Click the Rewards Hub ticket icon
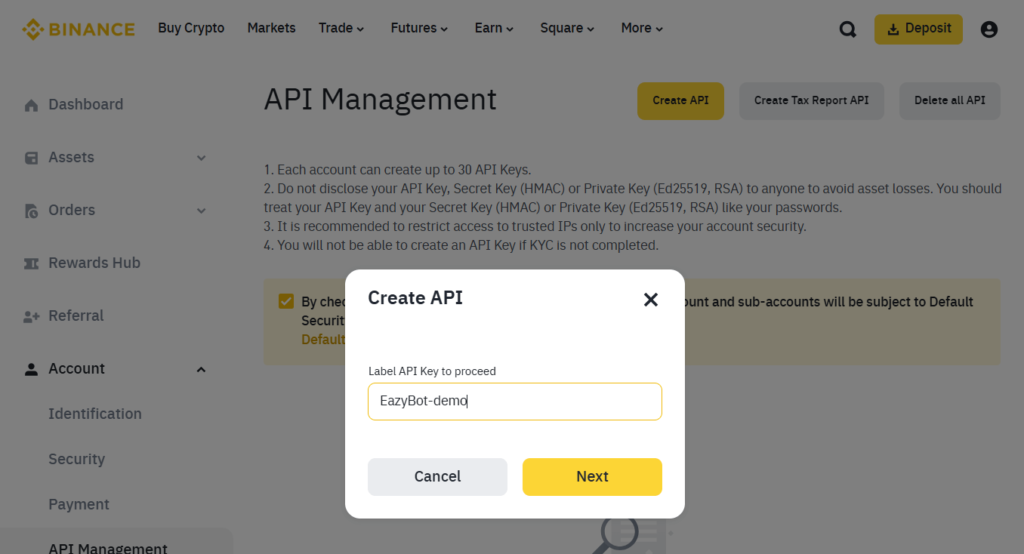Image resolution: width=1024 pixels, height=554 pixels. point(31,263)
